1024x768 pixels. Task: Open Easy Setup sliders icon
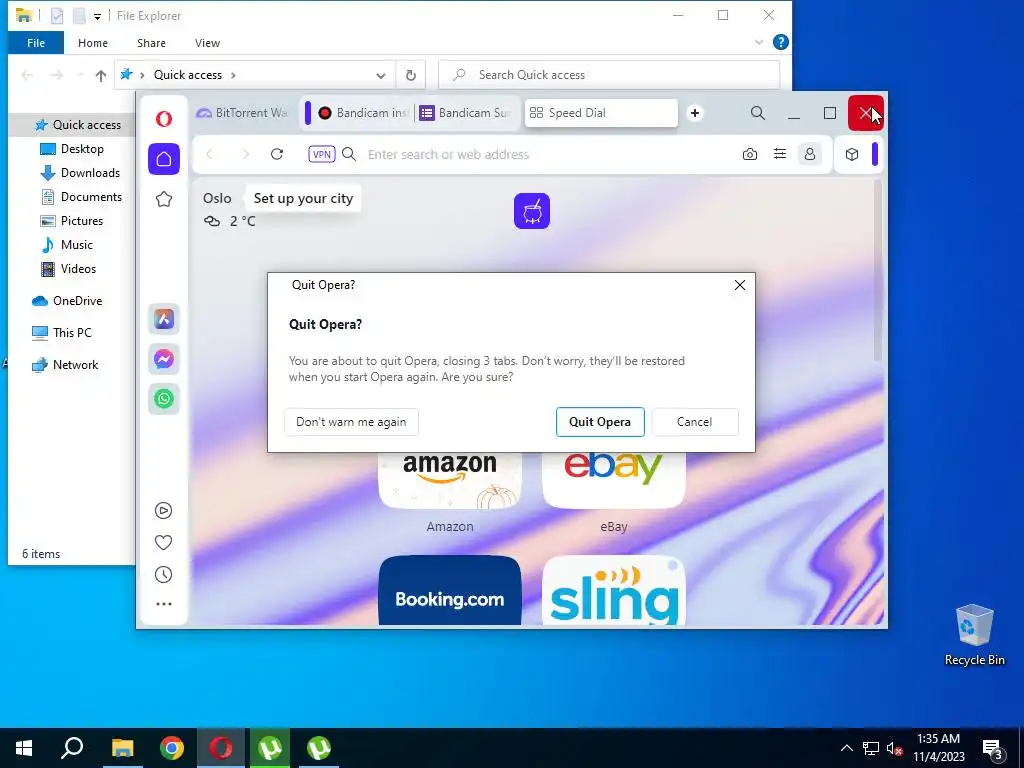coord(780,154)
